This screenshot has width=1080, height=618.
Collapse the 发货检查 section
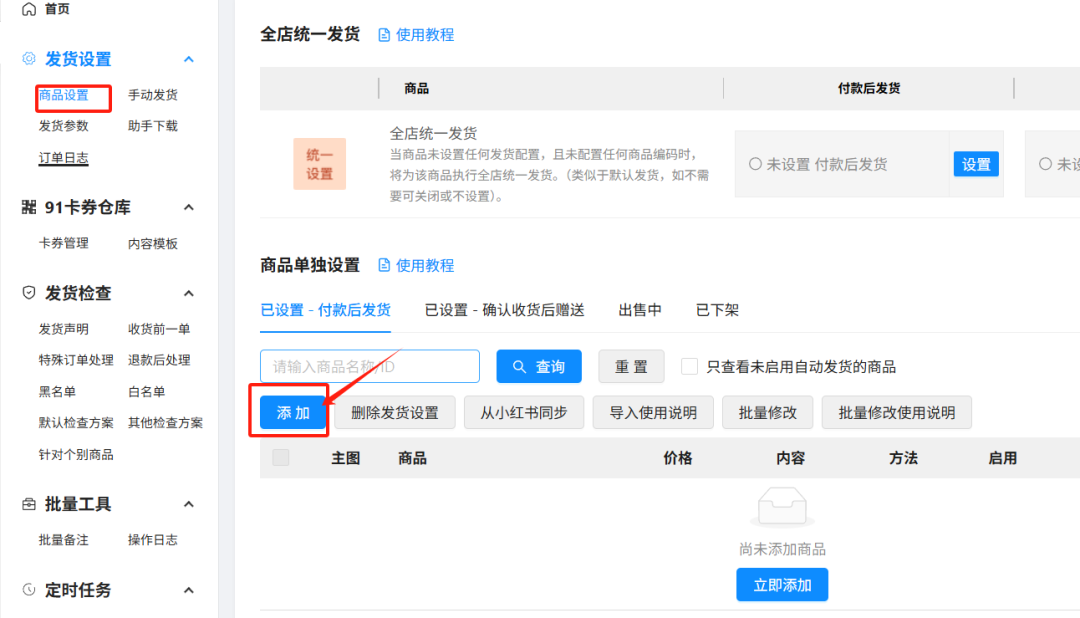pyautogui.click(x=189, y=293)
